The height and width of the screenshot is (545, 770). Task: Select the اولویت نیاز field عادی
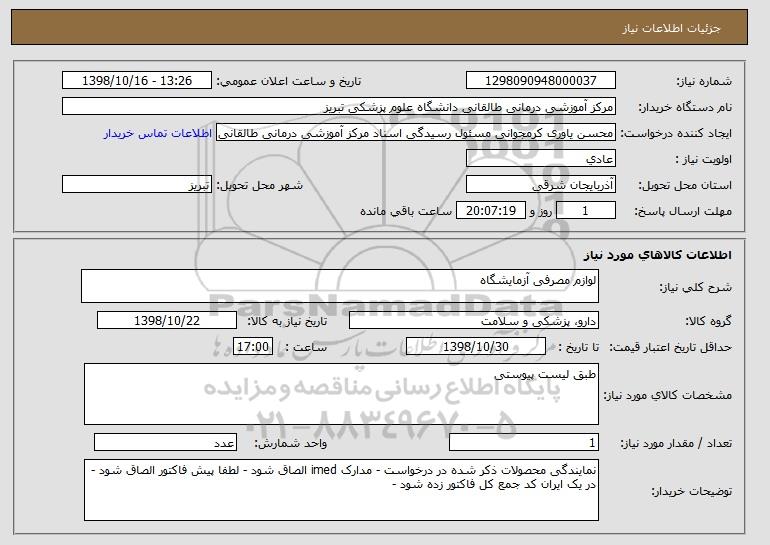click(x=541, y=159)
